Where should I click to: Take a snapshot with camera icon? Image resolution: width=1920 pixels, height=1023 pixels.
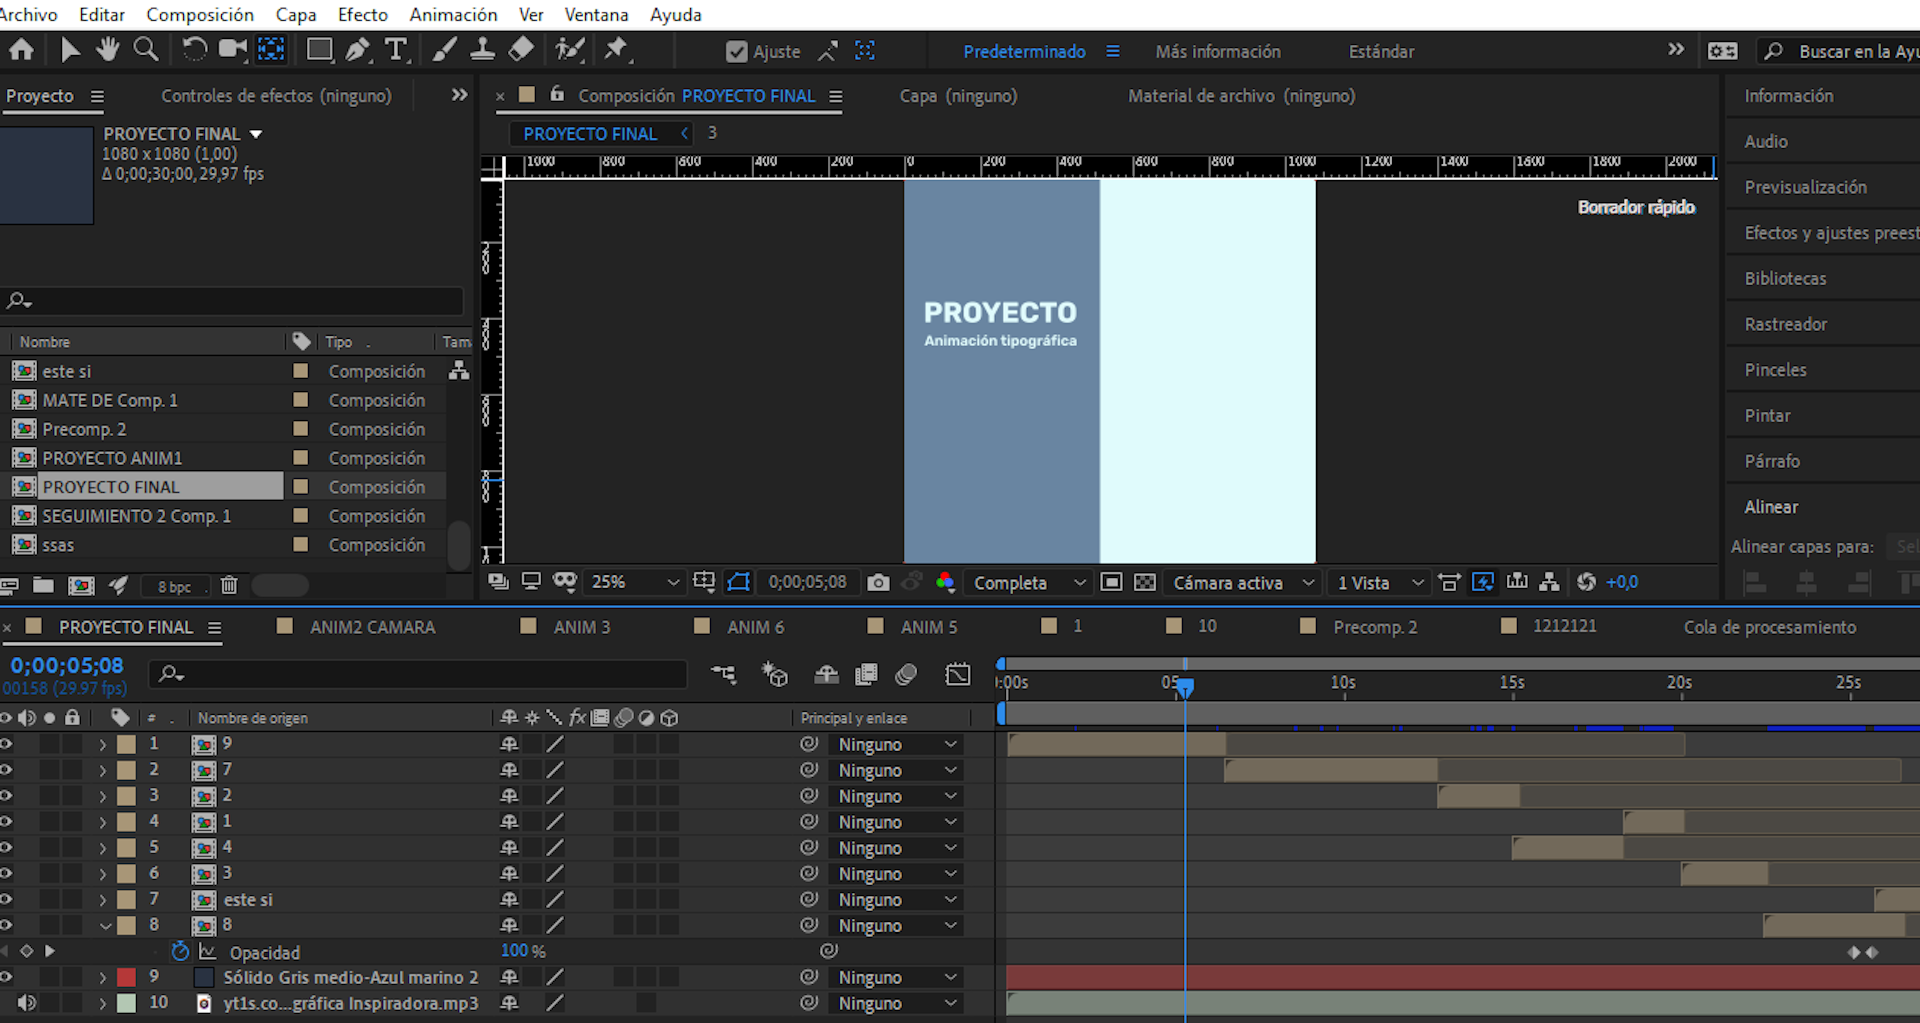click(878, 583)
